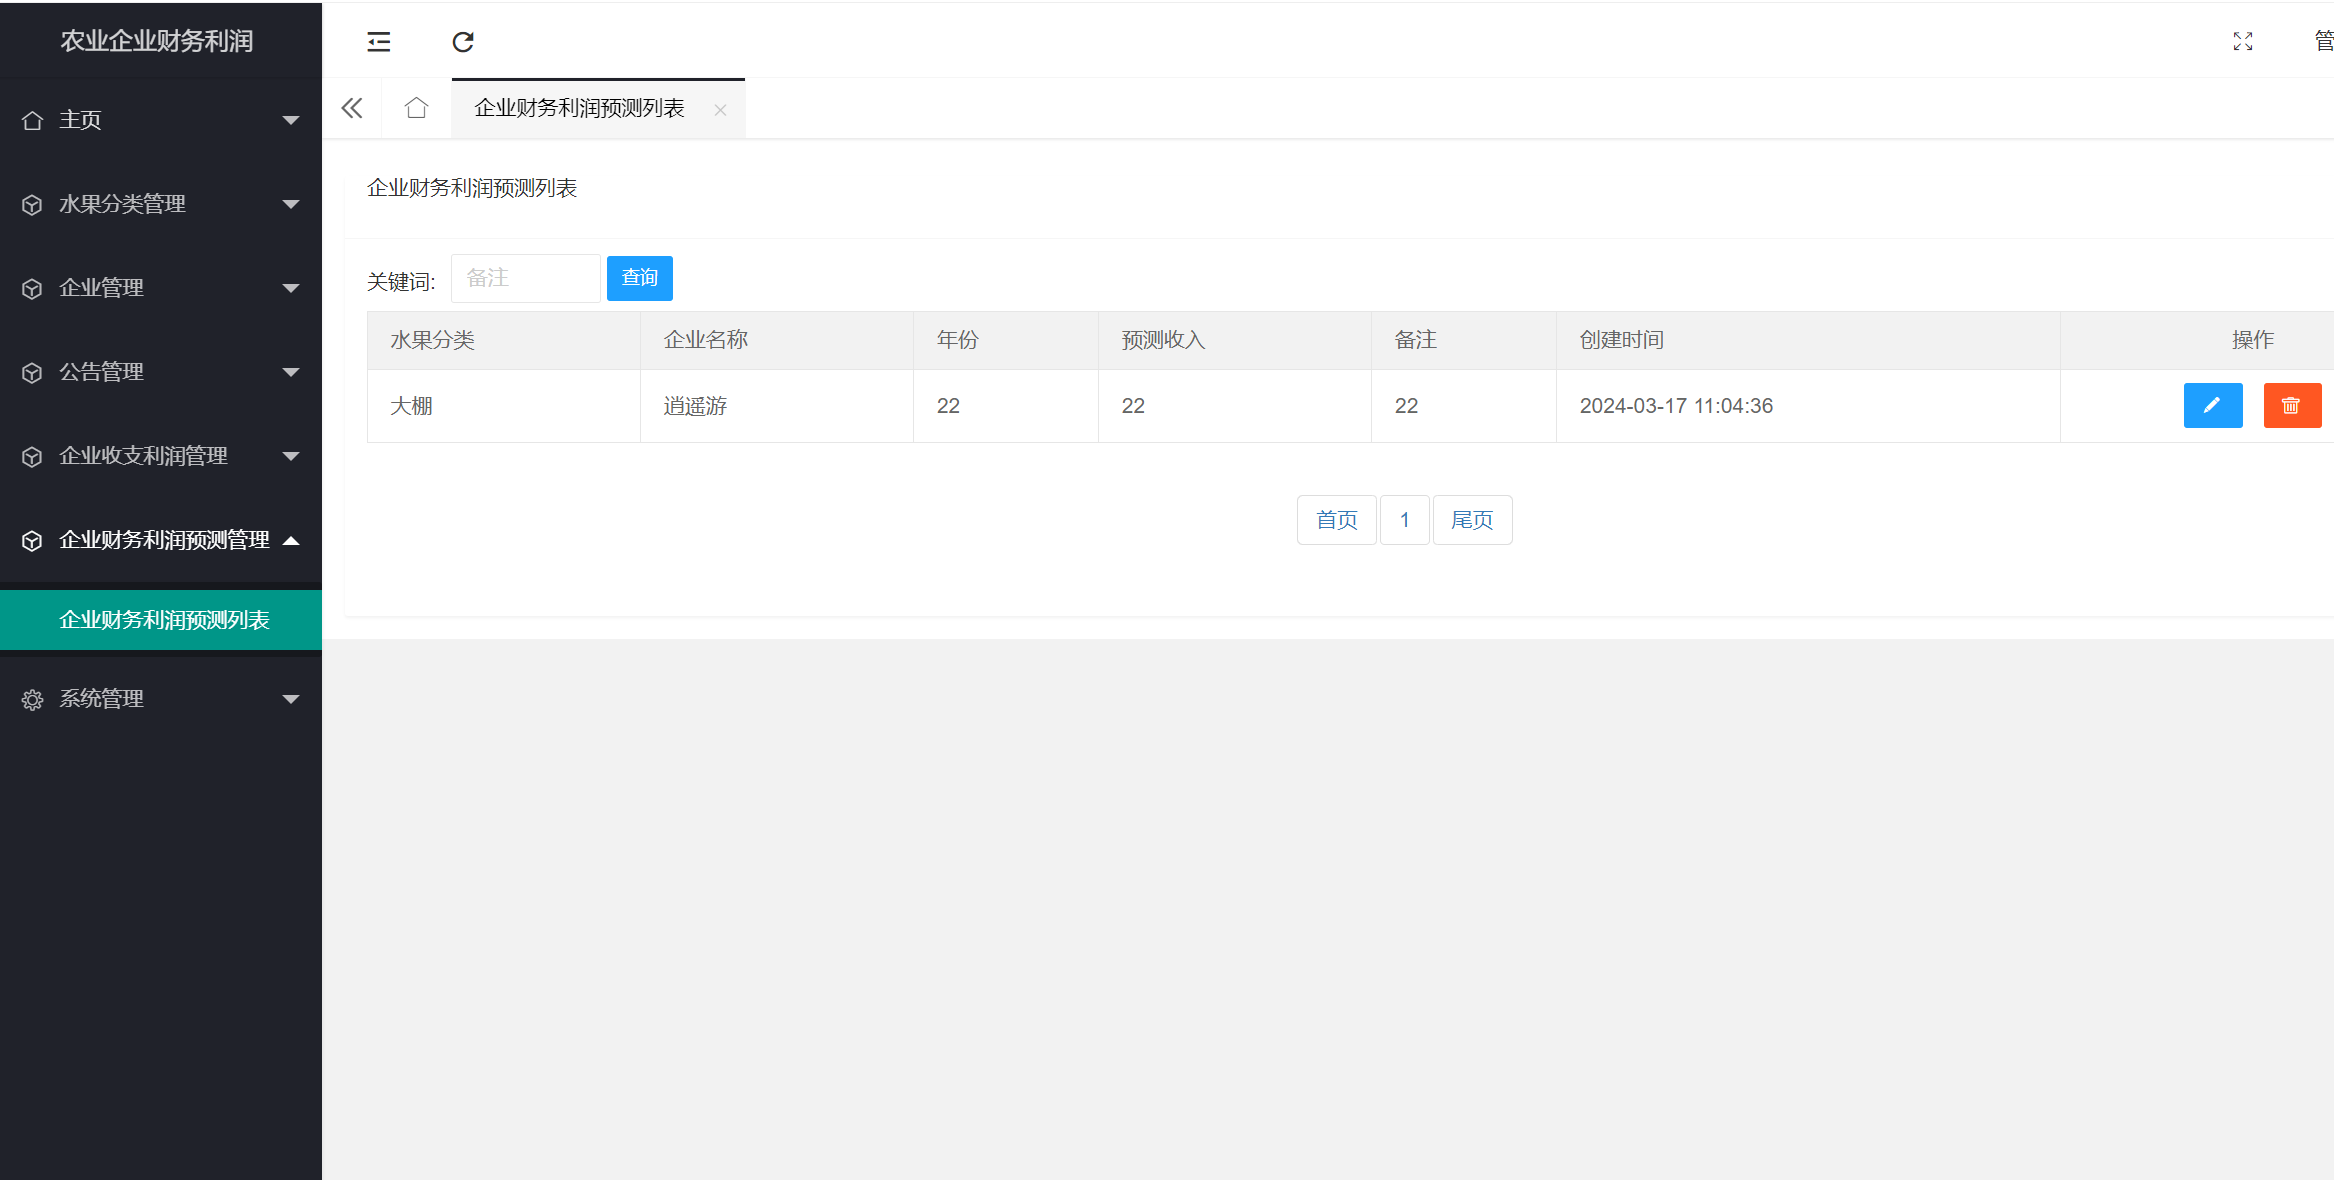Toggle fullscreen mode icon
The width and height of the screenshot is (2334, 1180).
click(2243, 42)
